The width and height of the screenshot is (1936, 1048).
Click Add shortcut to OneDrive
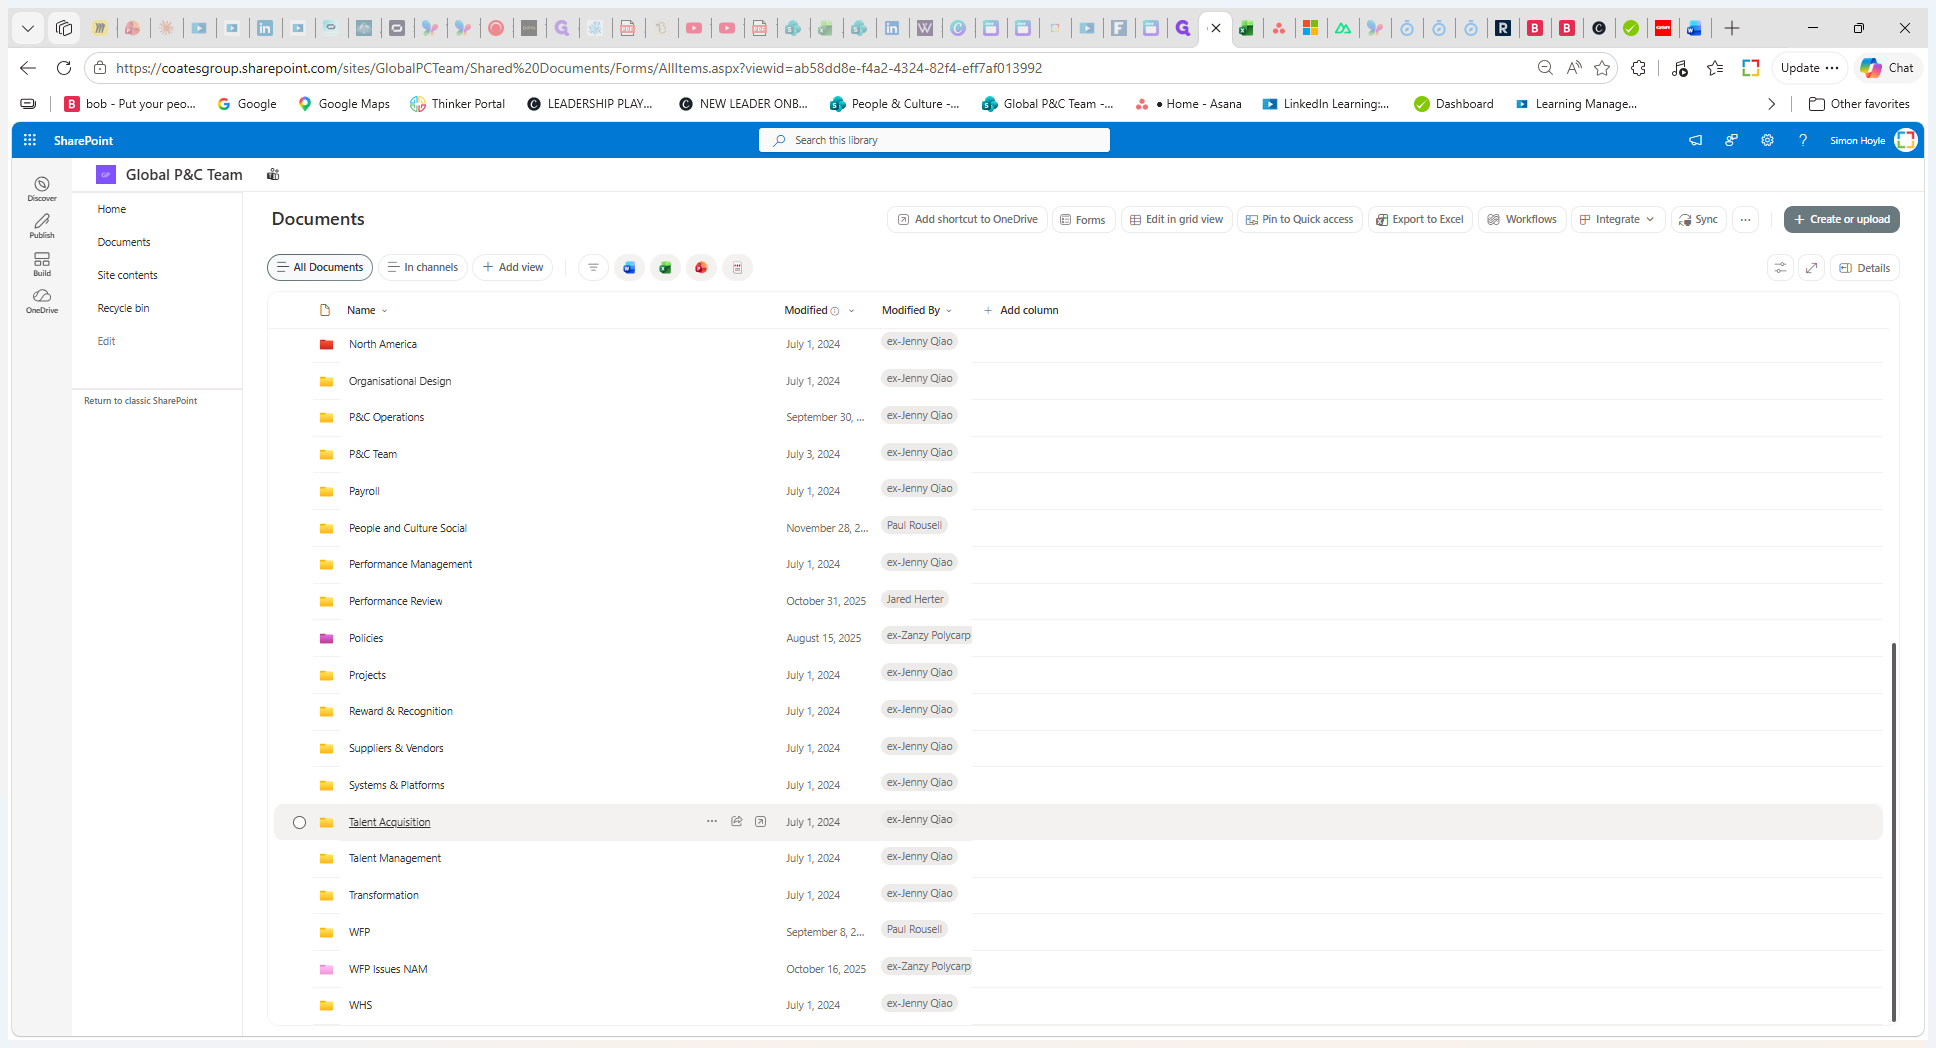pyautogui.click(x=967, y=220)
